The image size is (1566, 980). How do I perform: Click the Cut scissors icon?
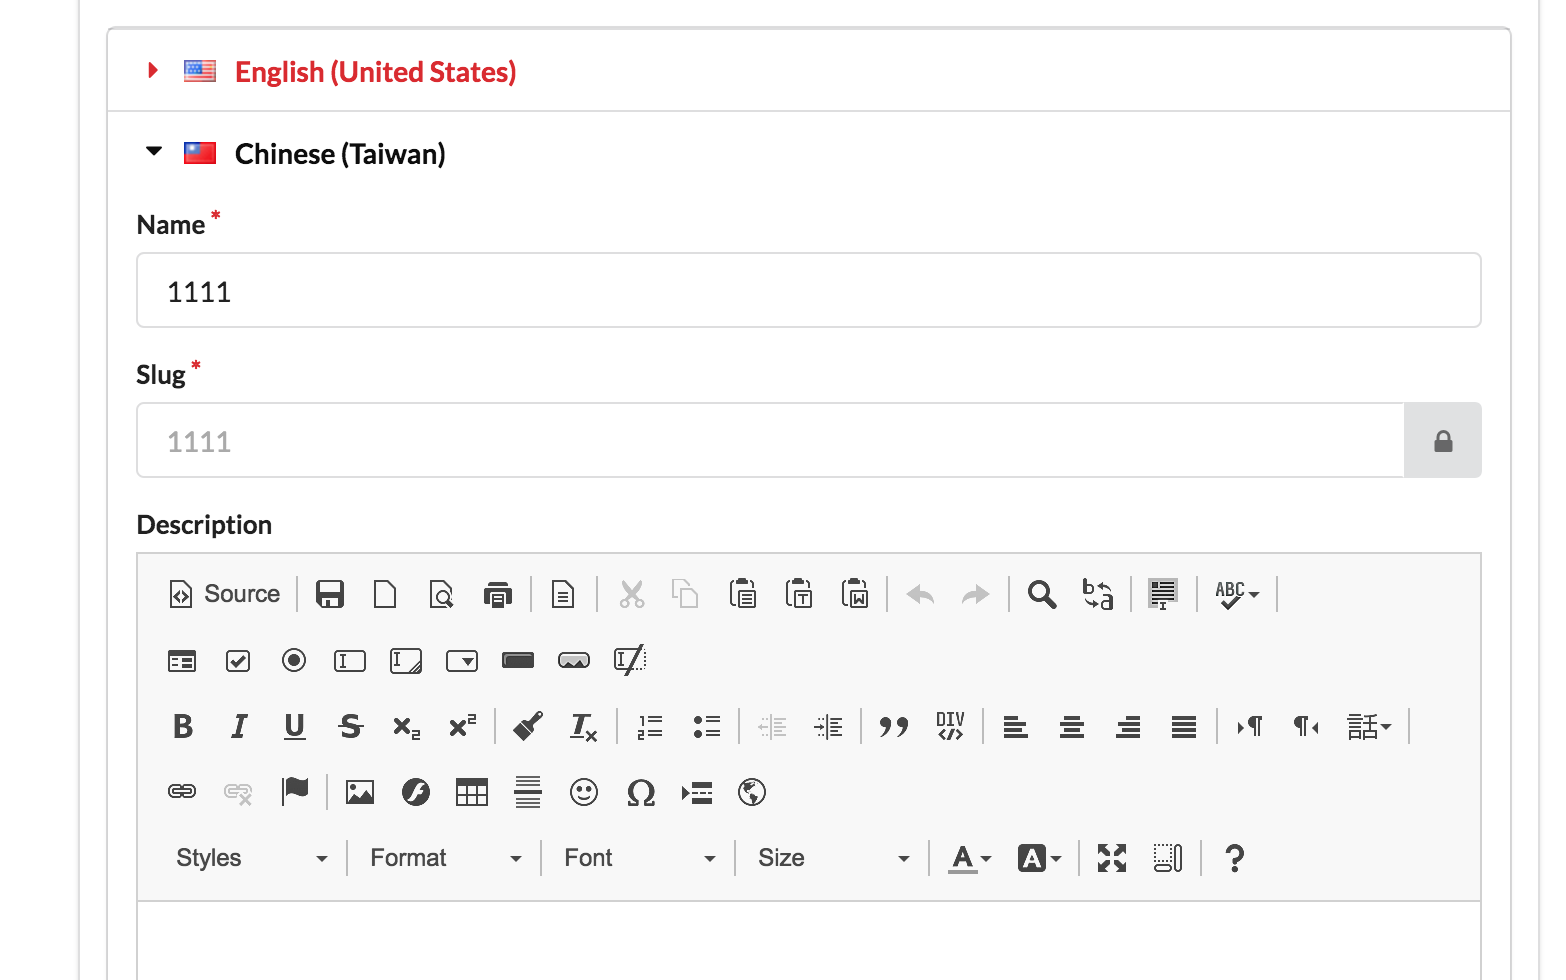631,594
